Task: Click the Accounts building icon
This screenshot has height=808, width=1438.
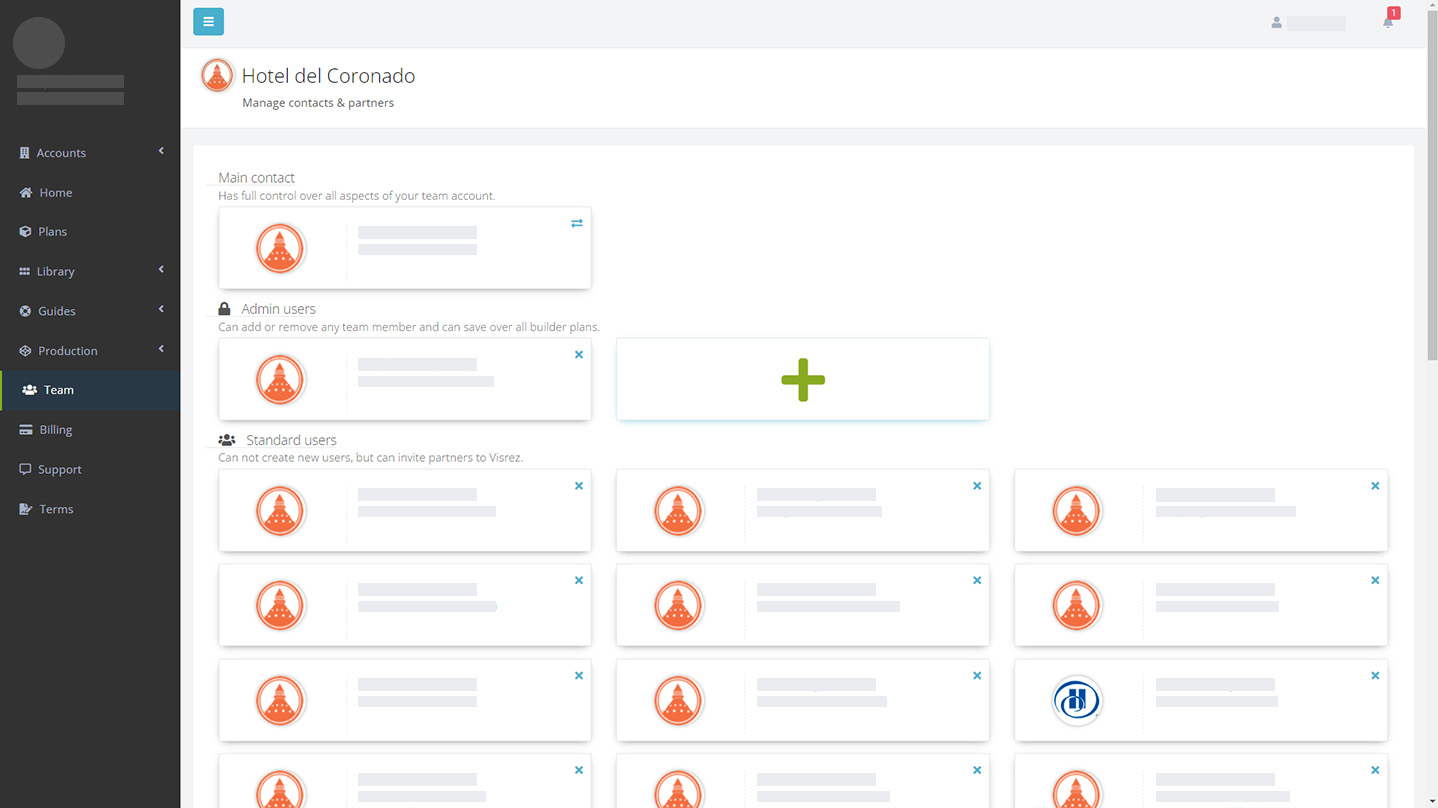Action: coord(25,153)
